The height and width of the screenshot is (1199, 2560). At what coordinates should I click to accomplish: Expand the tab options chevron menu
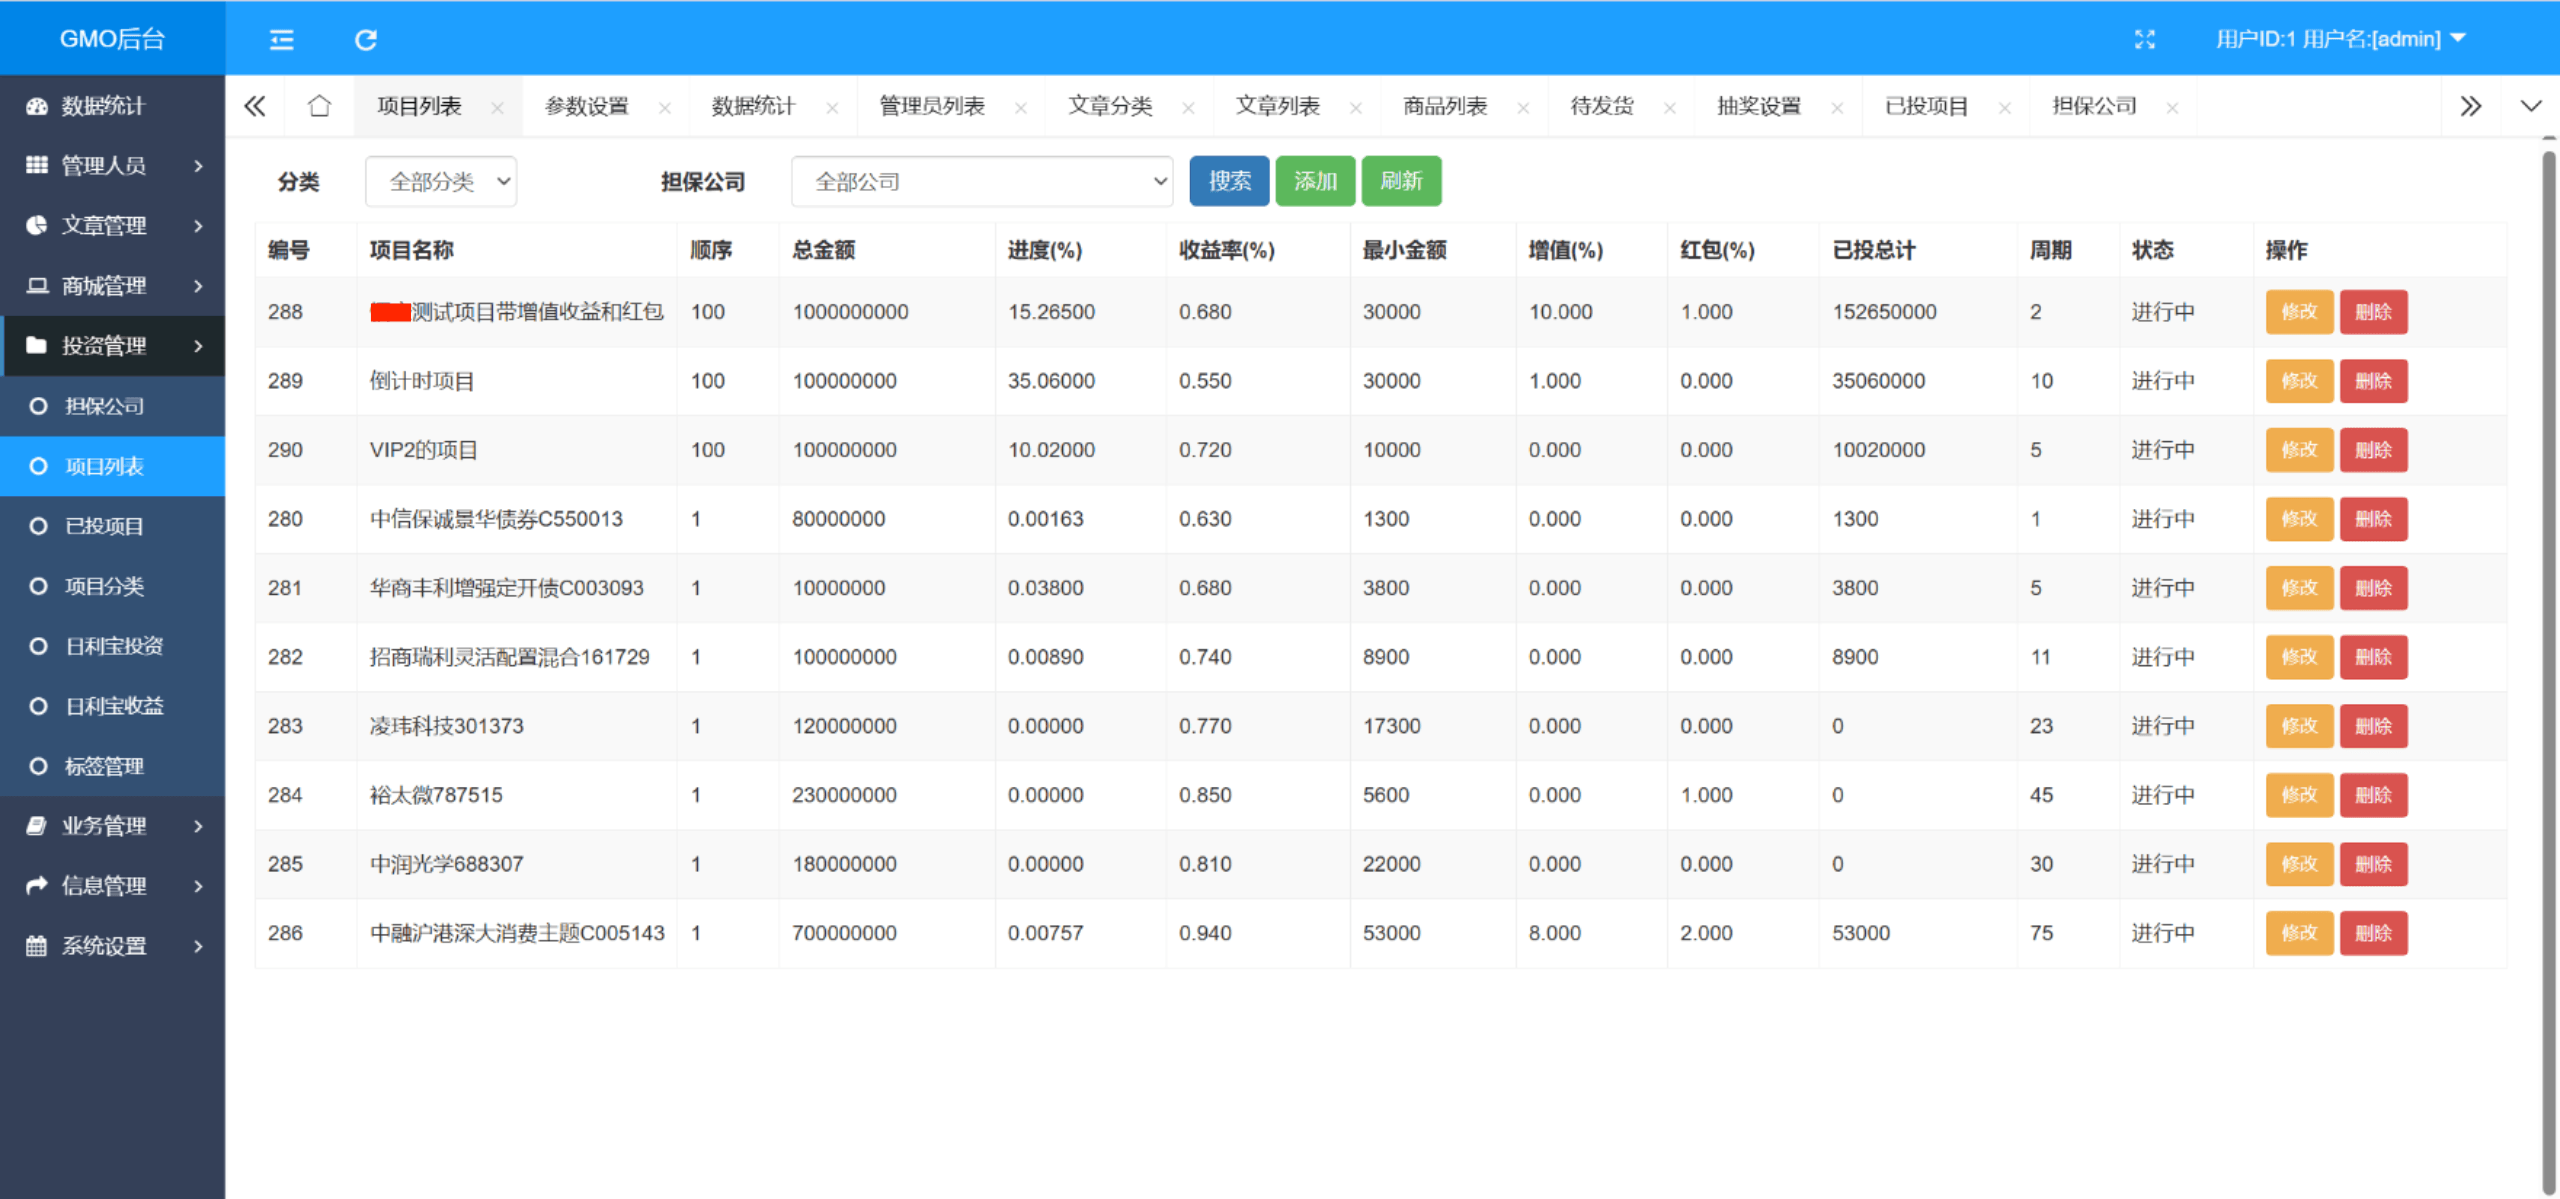[2530, 106]
